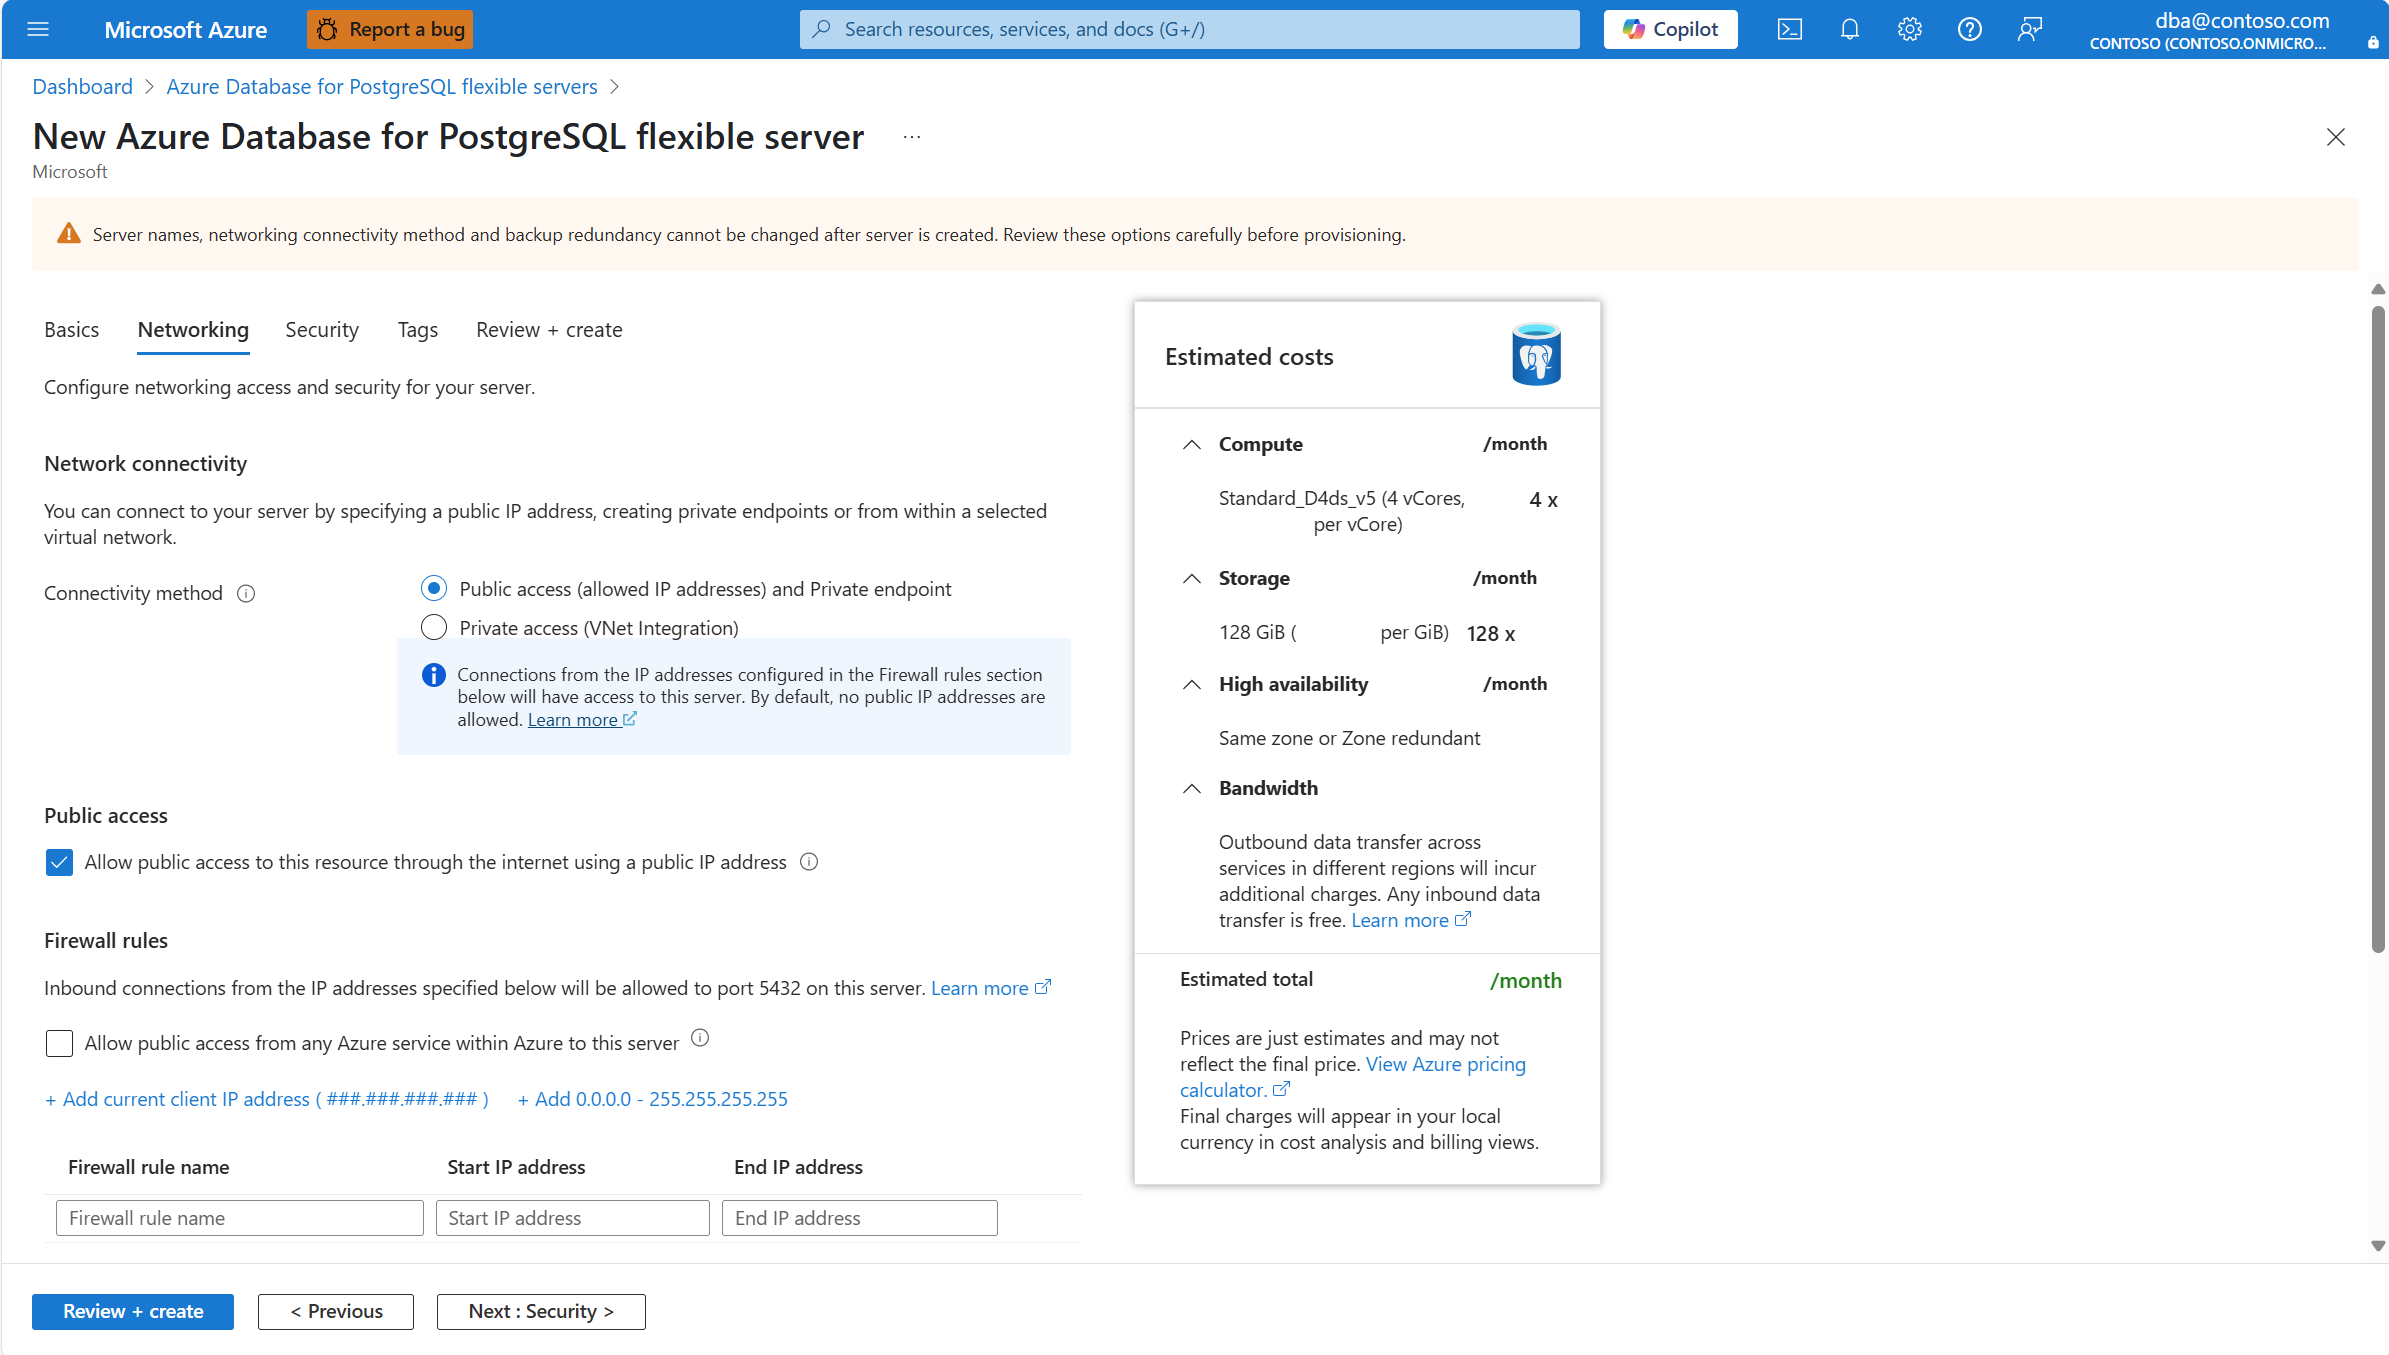This screenshot has width=2389, height=1355.
Task: Open Azure Copilot
Action: click(1669, 29)
